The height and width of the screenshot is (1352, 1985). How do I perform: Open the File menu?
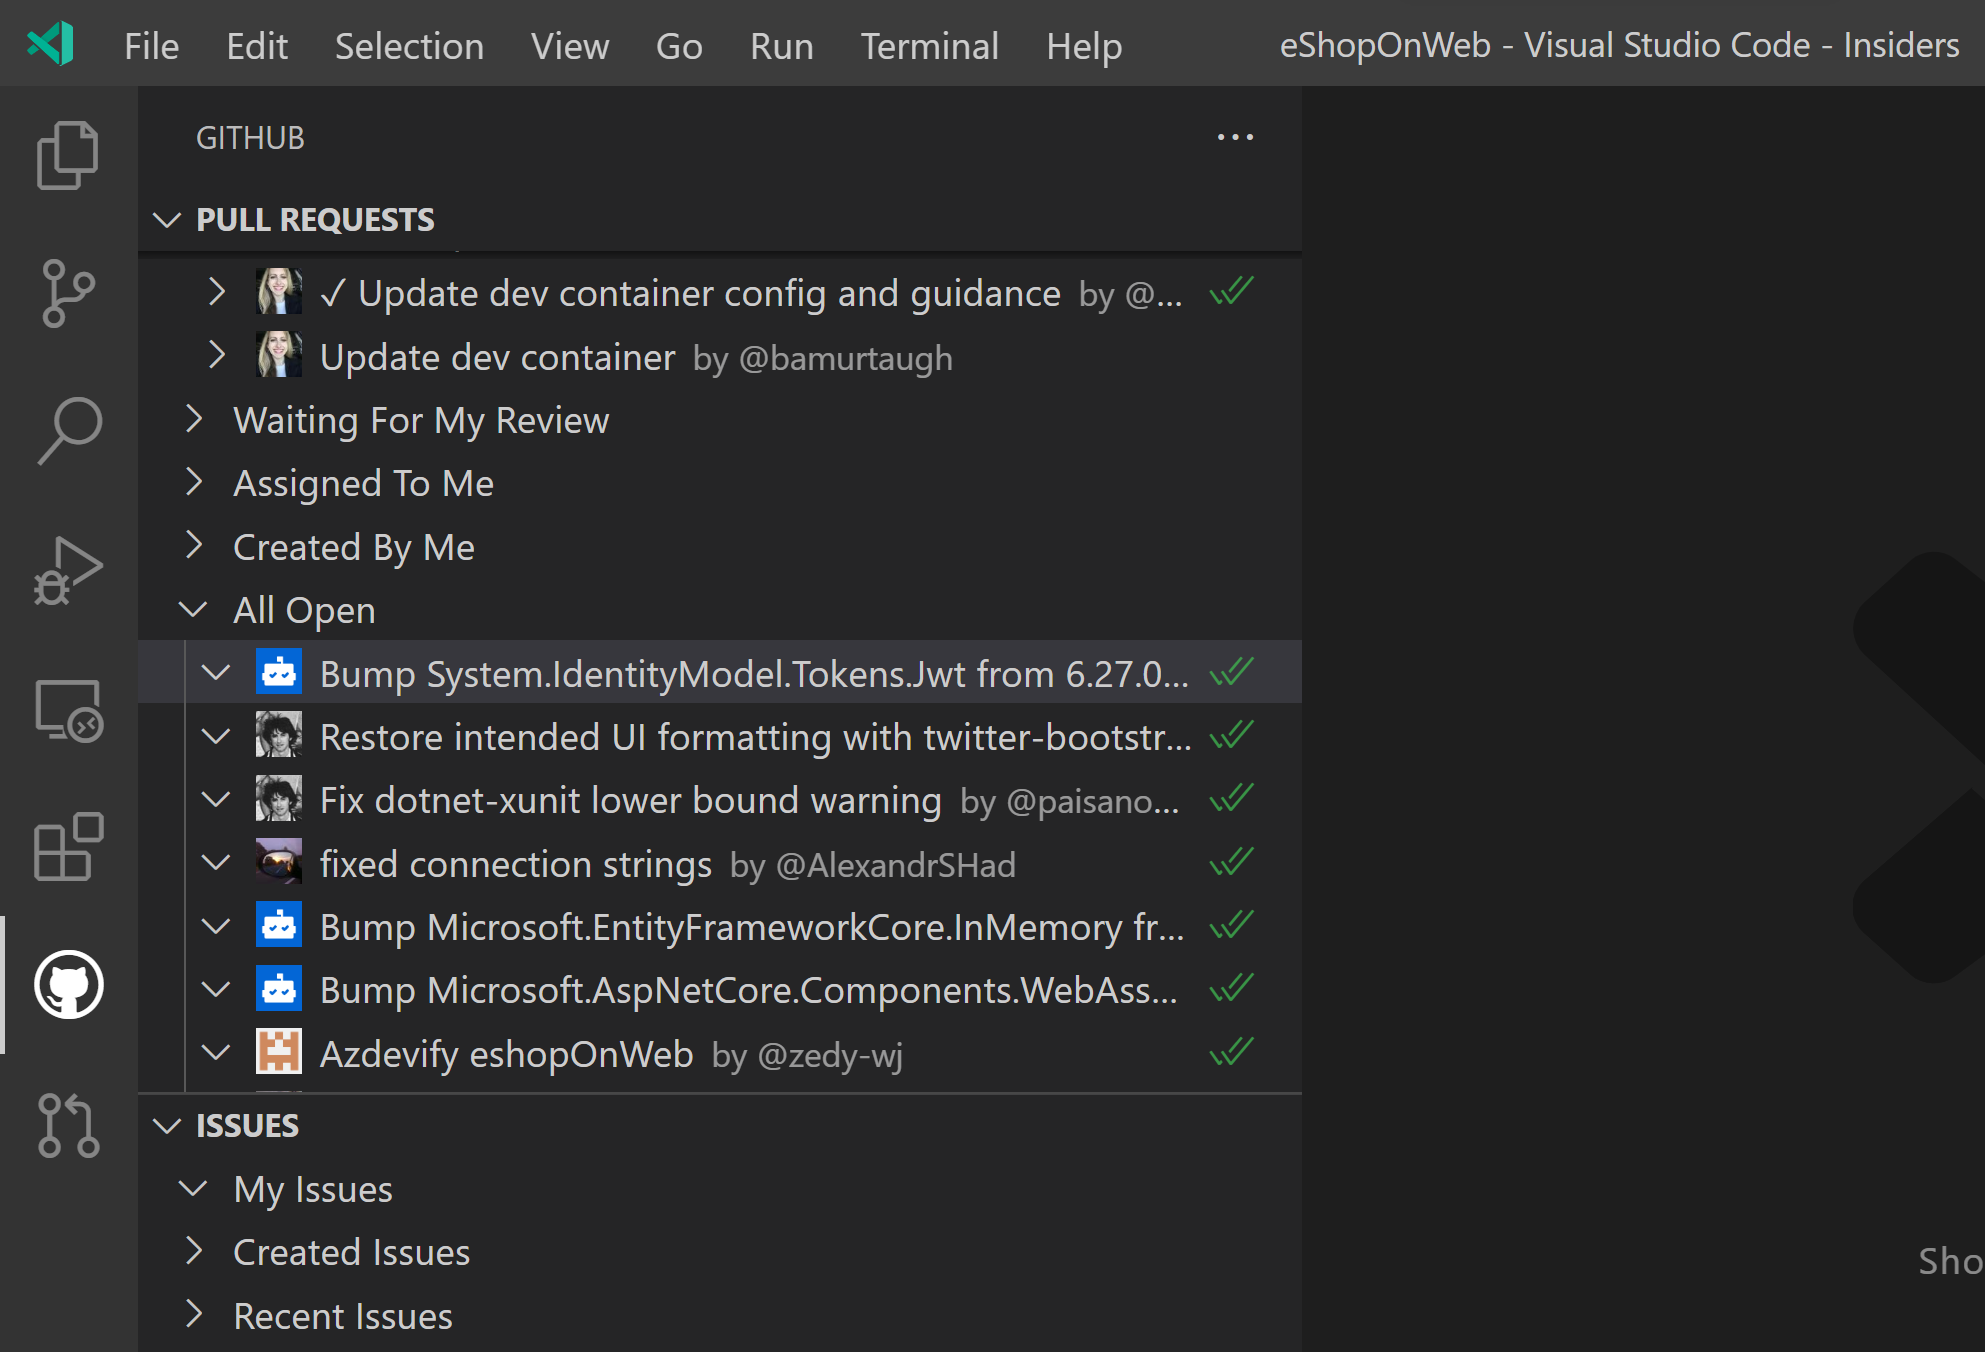(x=150, y=46)
